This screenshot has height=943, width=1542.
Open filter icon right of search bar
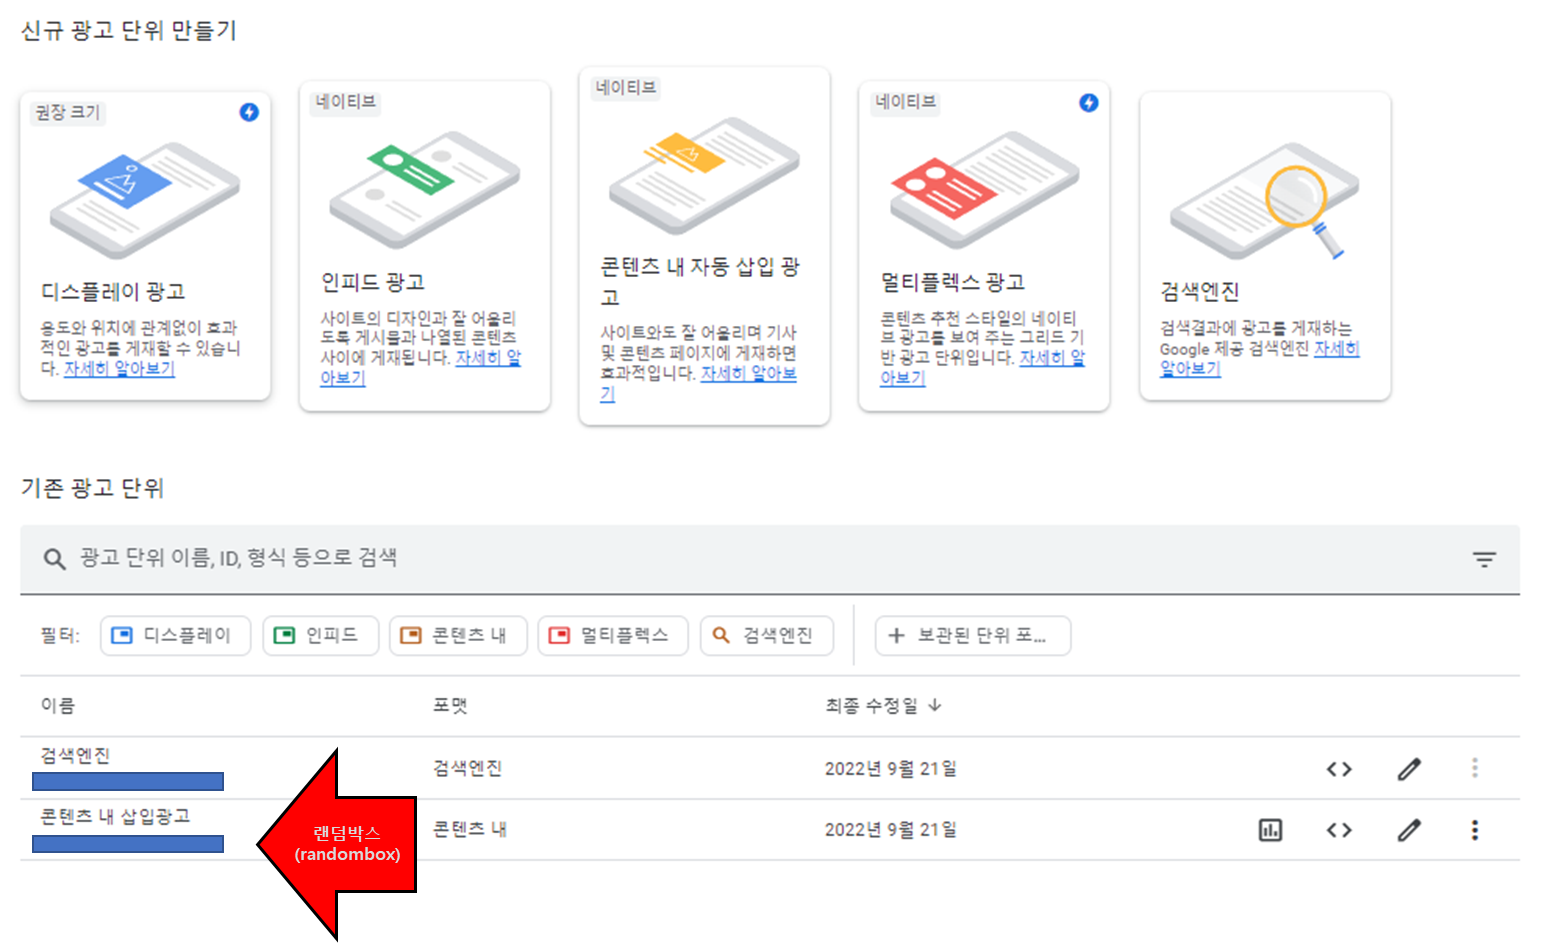(1484, 559)
